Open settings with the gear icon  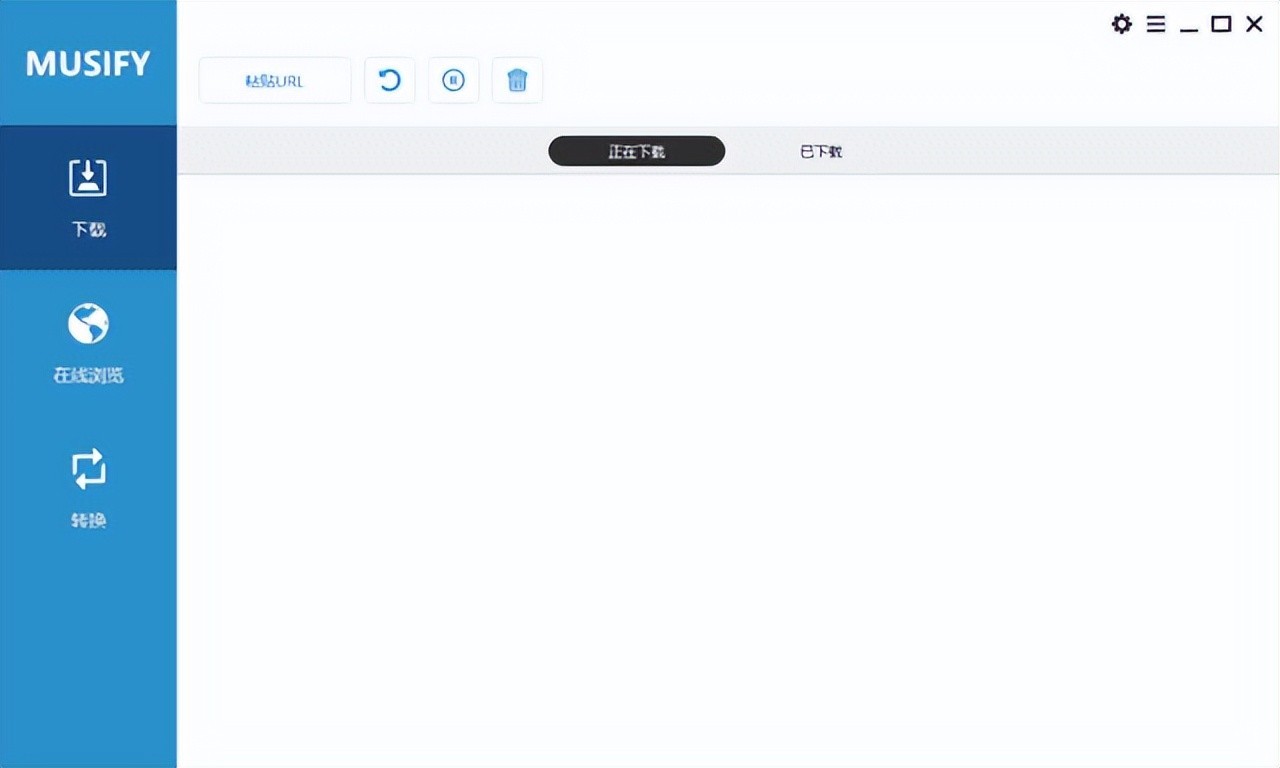(1122, 24)
